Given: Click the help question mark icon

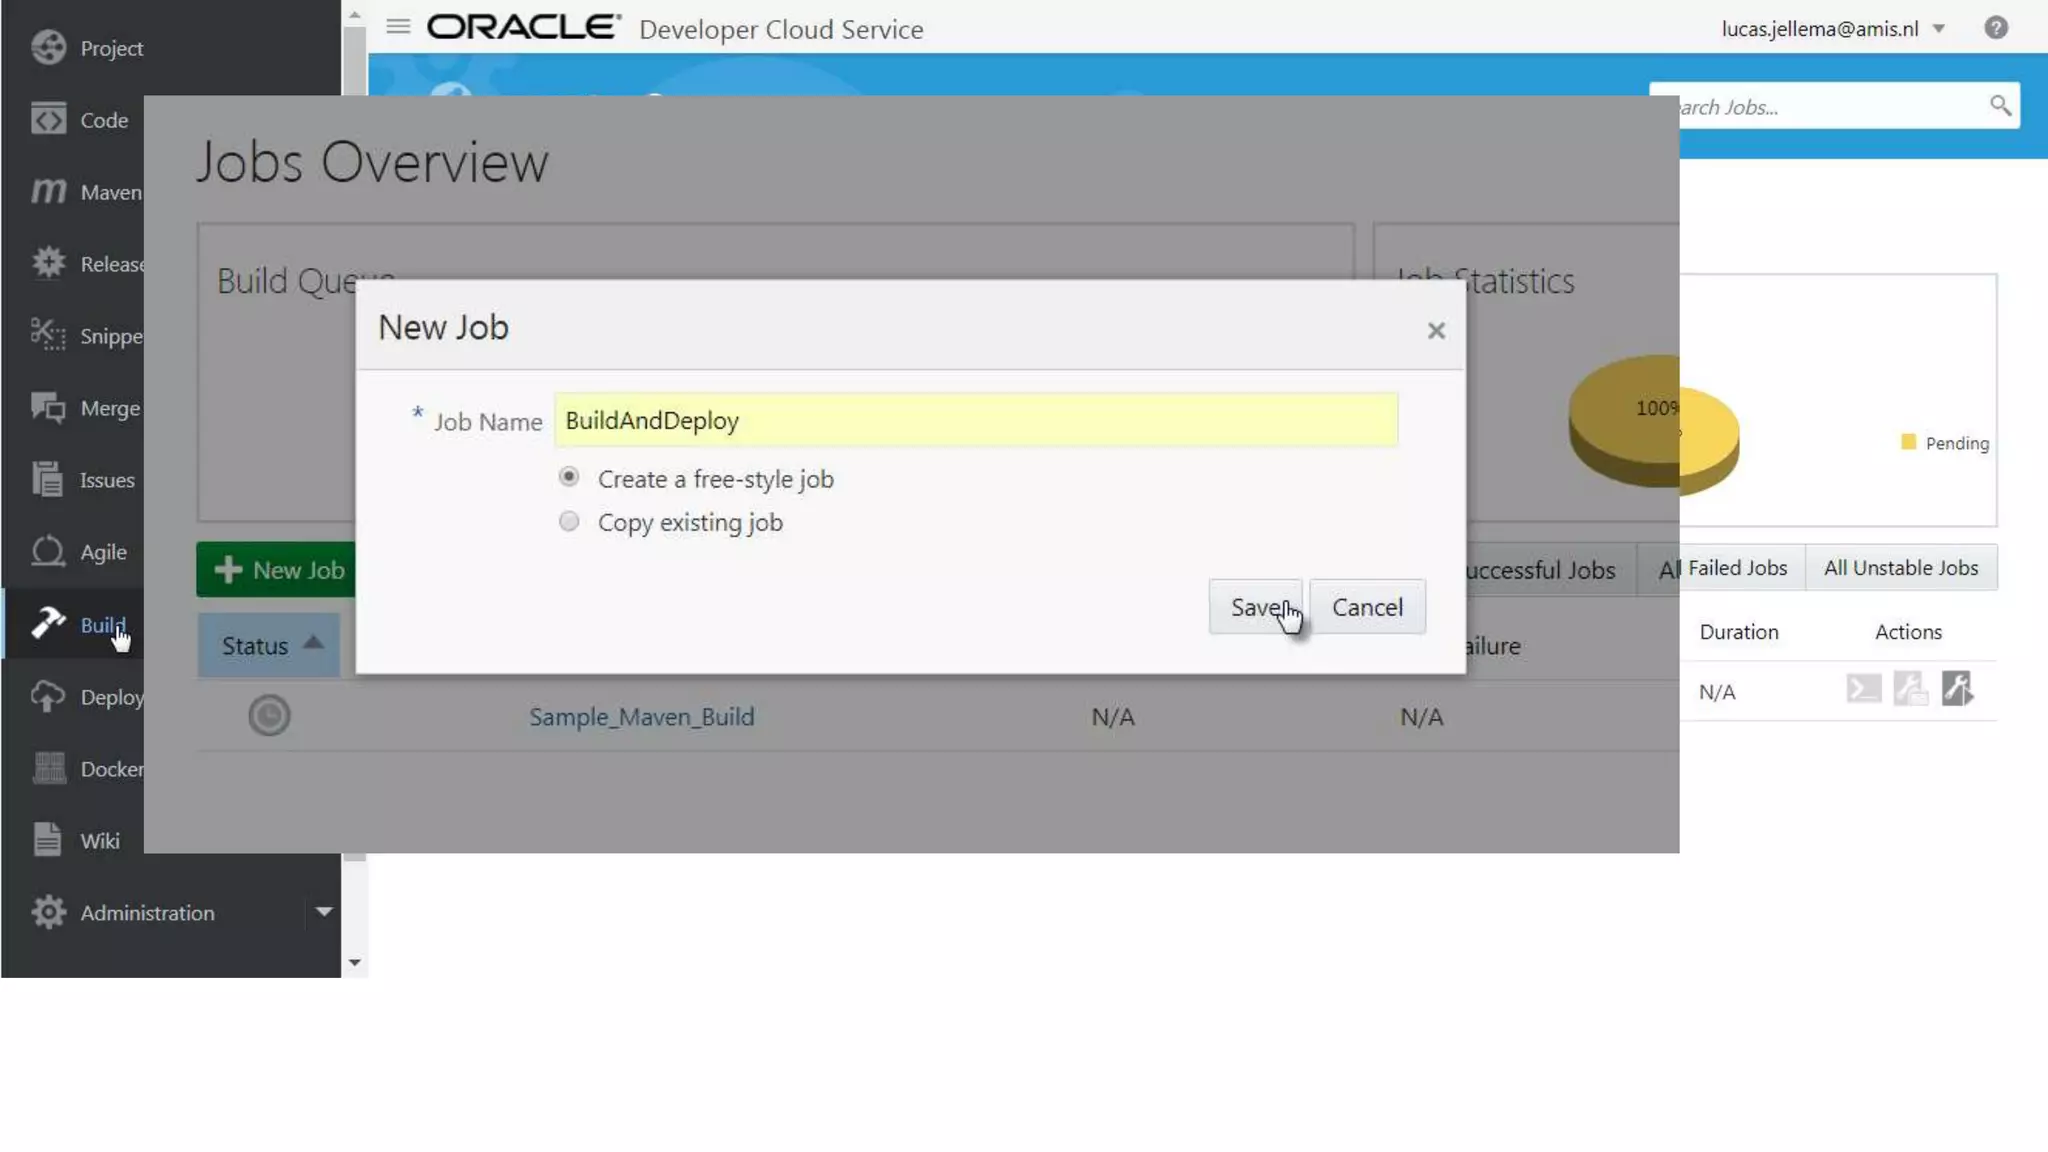Looking at the screenshot, I should (1995, 28).
